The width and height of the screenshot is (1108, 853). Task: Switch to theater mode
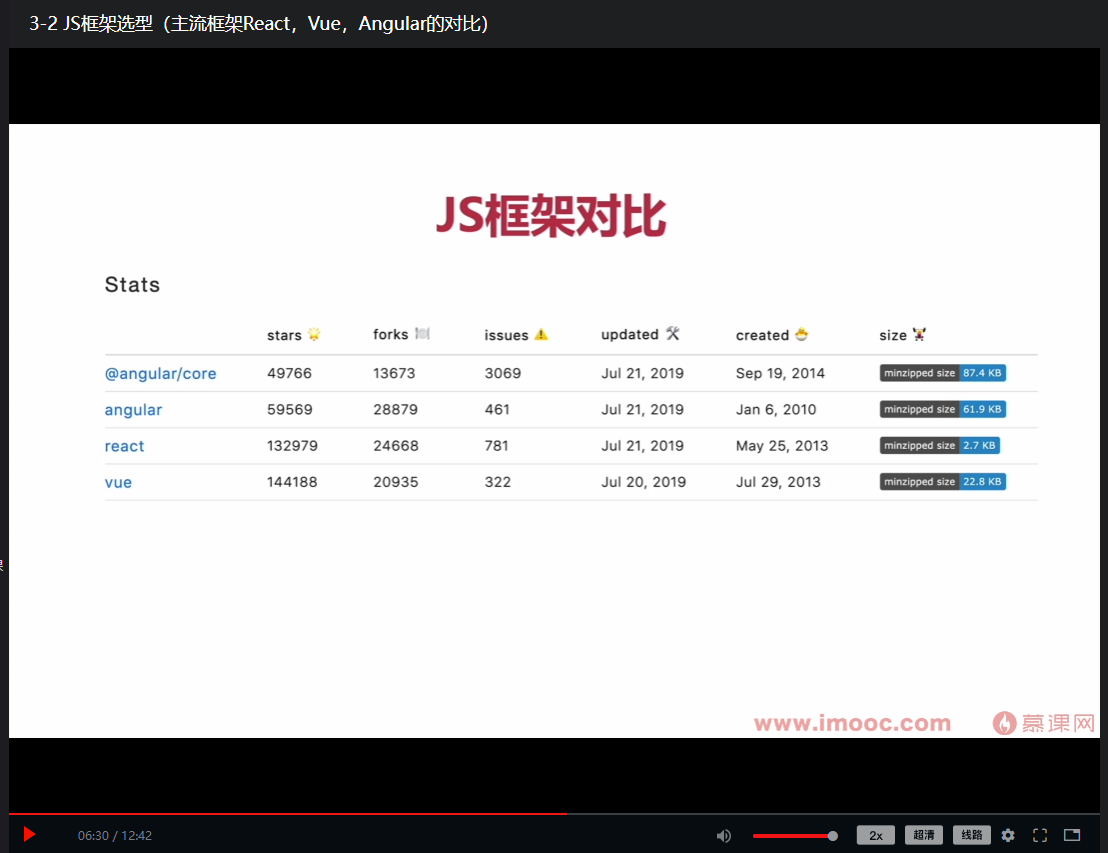1072,835
